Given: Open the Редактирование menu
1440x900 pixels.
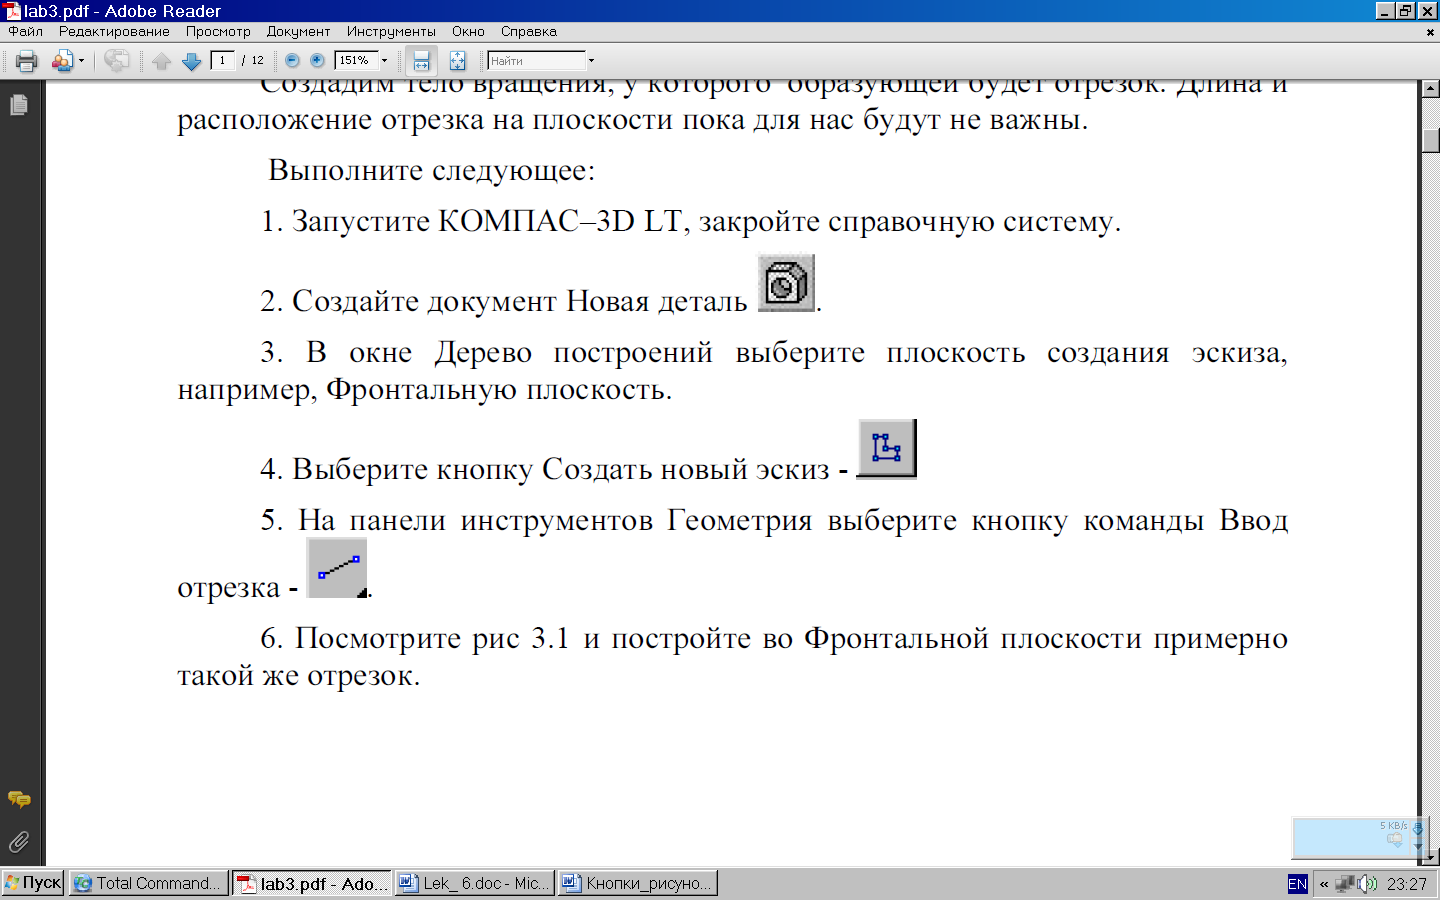Looking at the screenshot, I should pos(114,31).
